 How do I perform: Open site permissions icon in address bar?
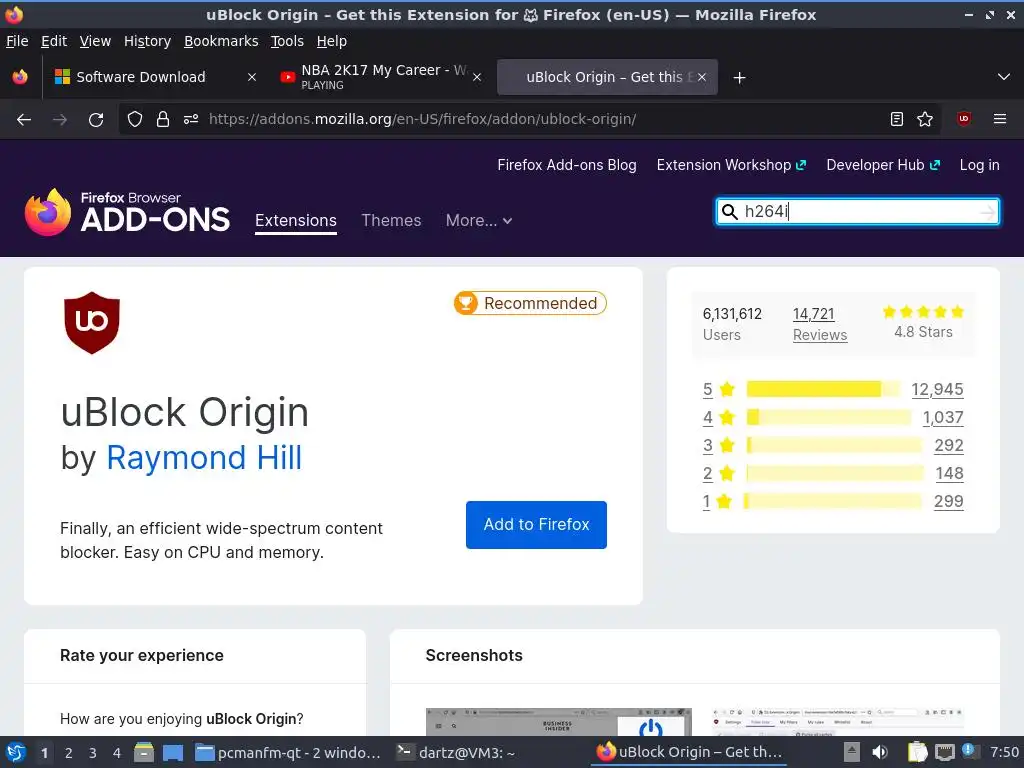tap(191, 119)
